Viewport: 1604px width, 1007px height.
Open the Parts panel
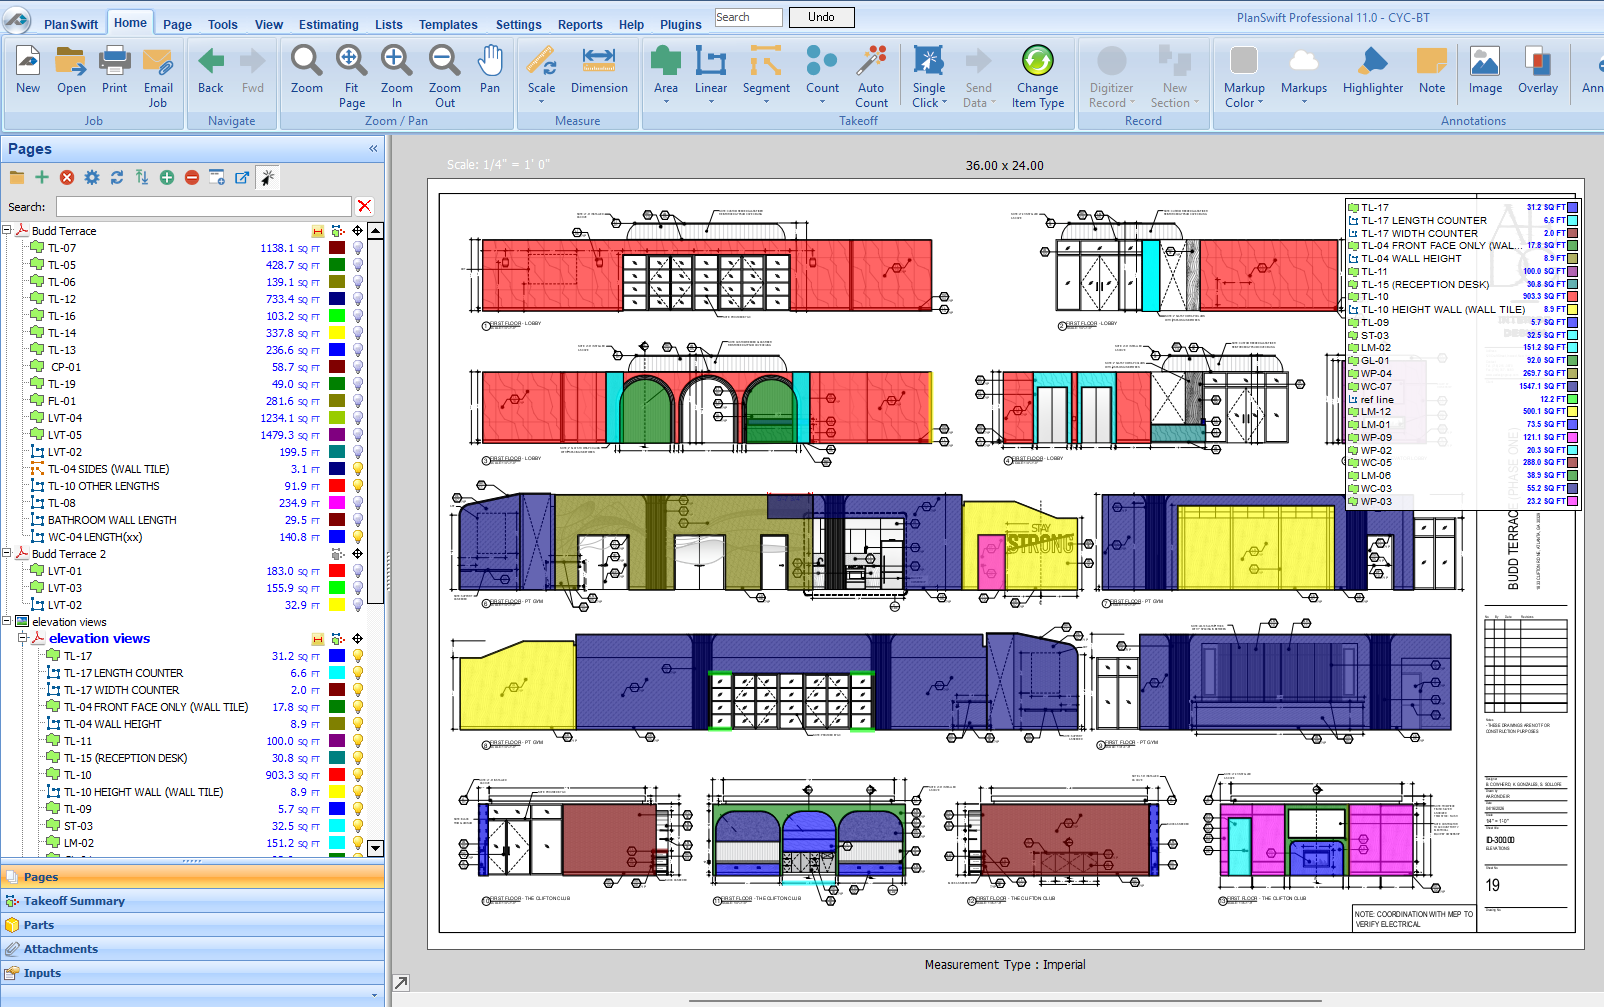click(192, 925)
